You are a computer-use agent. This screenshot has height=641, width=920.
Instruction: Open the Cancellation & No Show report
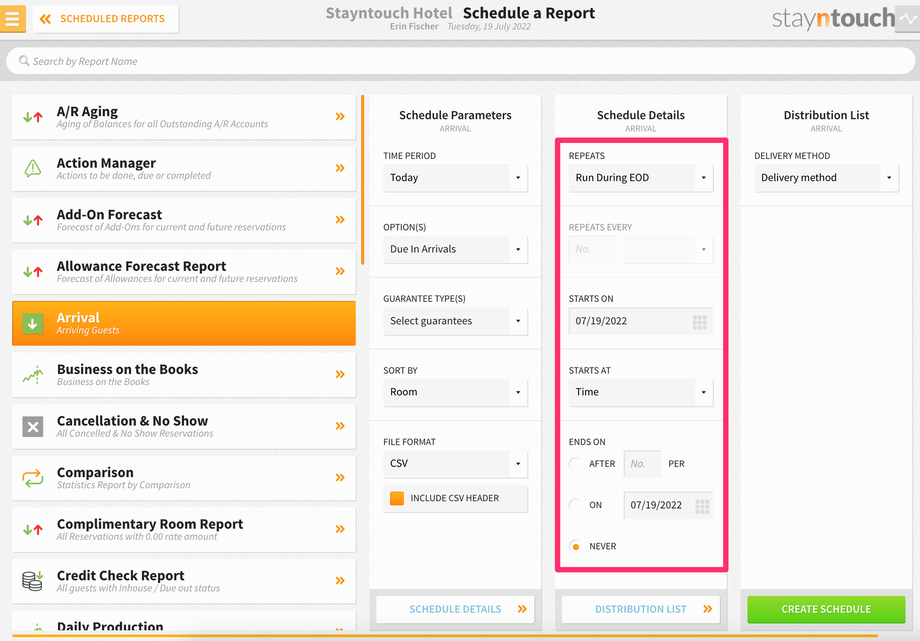(184, 427)
